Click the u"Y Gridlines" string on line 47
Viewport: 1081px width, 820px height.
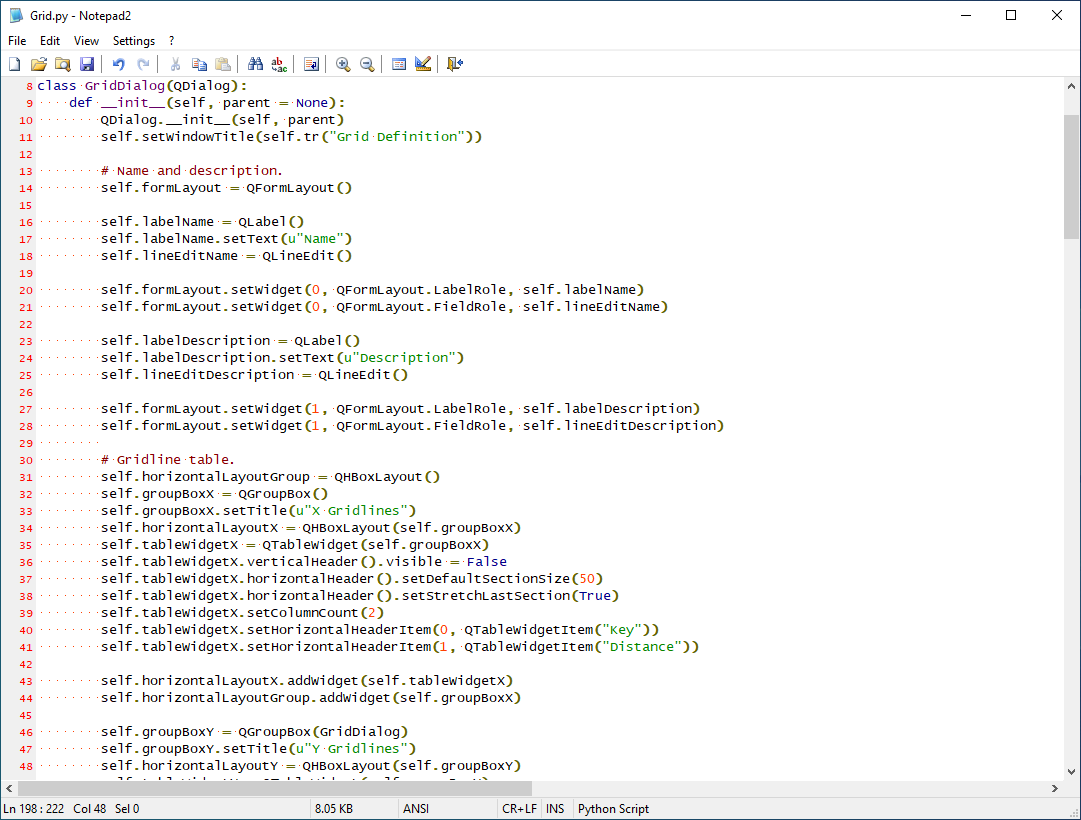tap(352, 748)
